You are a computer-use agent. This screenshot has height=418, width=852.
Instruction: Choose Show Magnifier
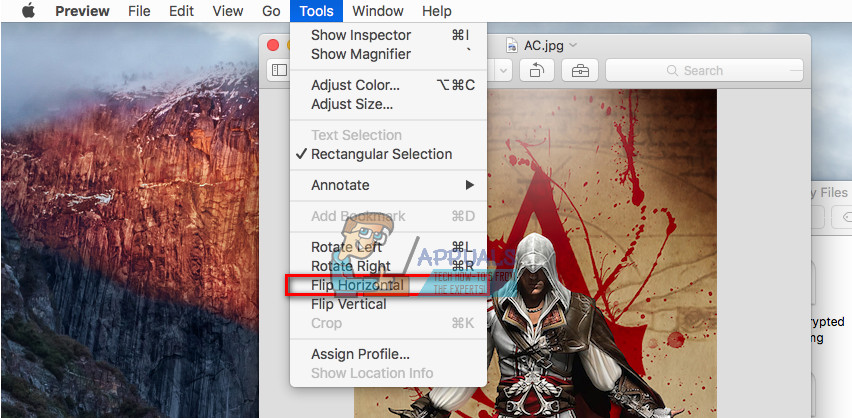pyautogui.click(x=388, y=54)
